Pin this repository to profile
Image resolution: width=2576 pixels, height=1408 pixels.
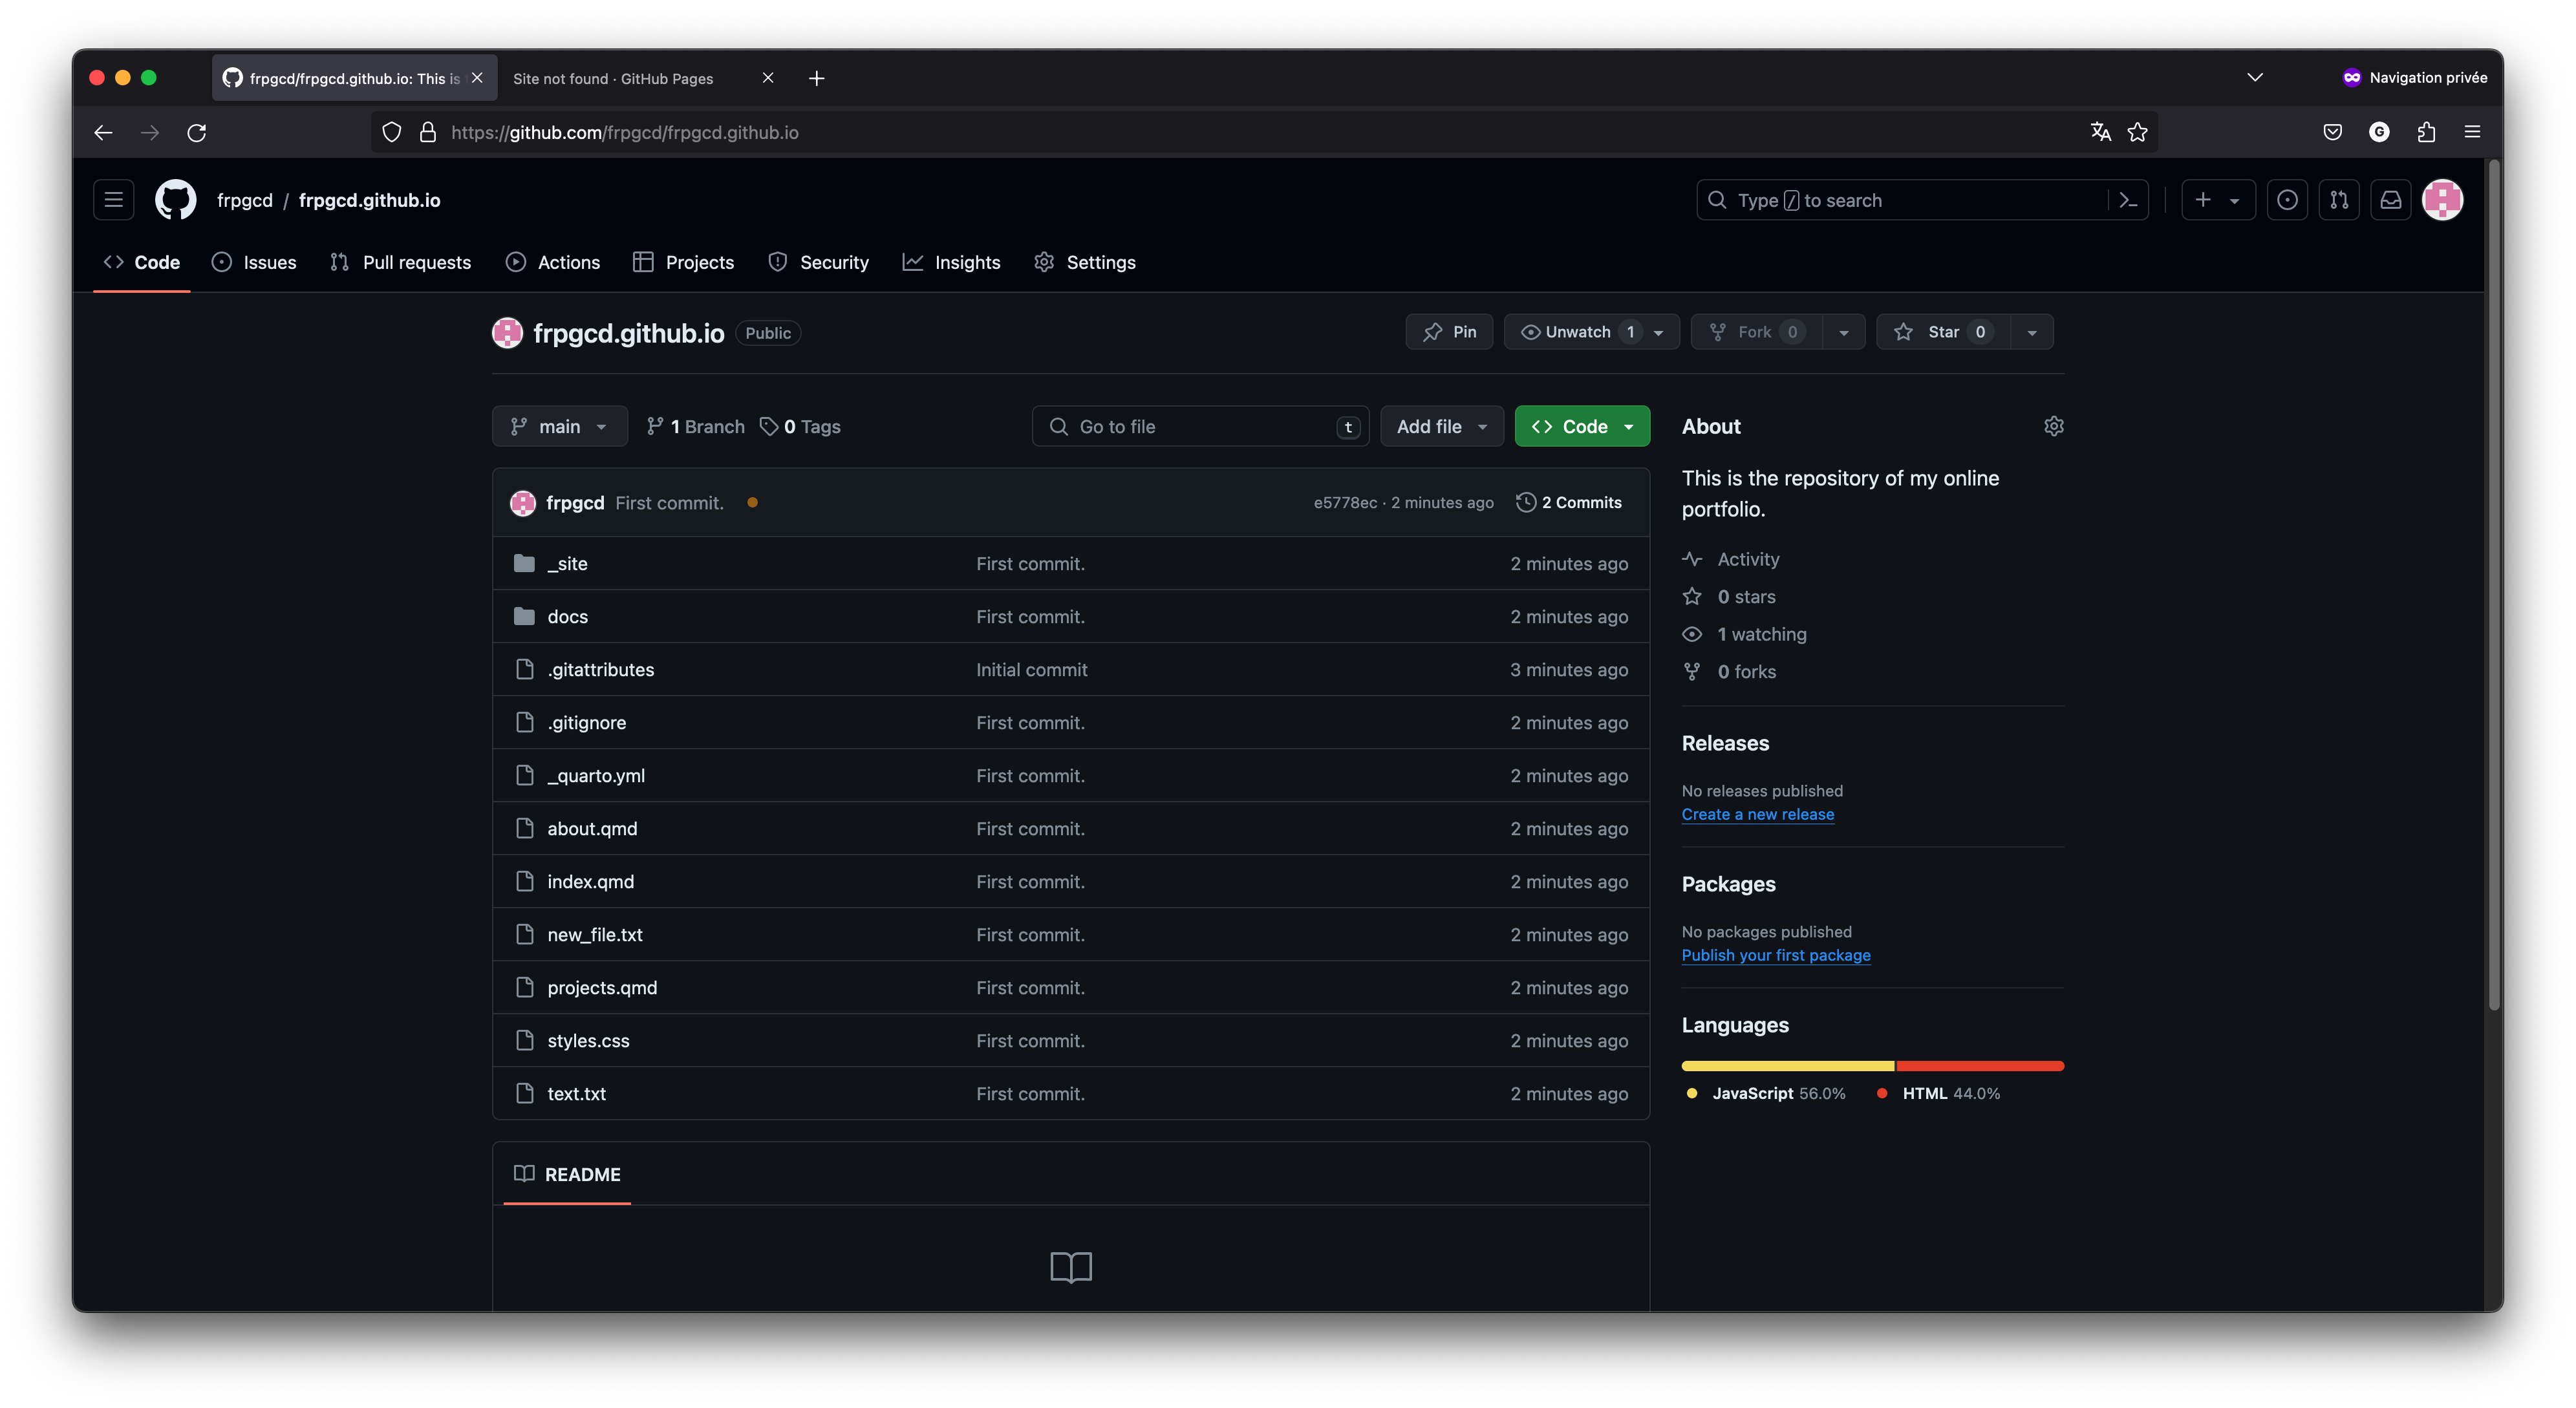1449,332
